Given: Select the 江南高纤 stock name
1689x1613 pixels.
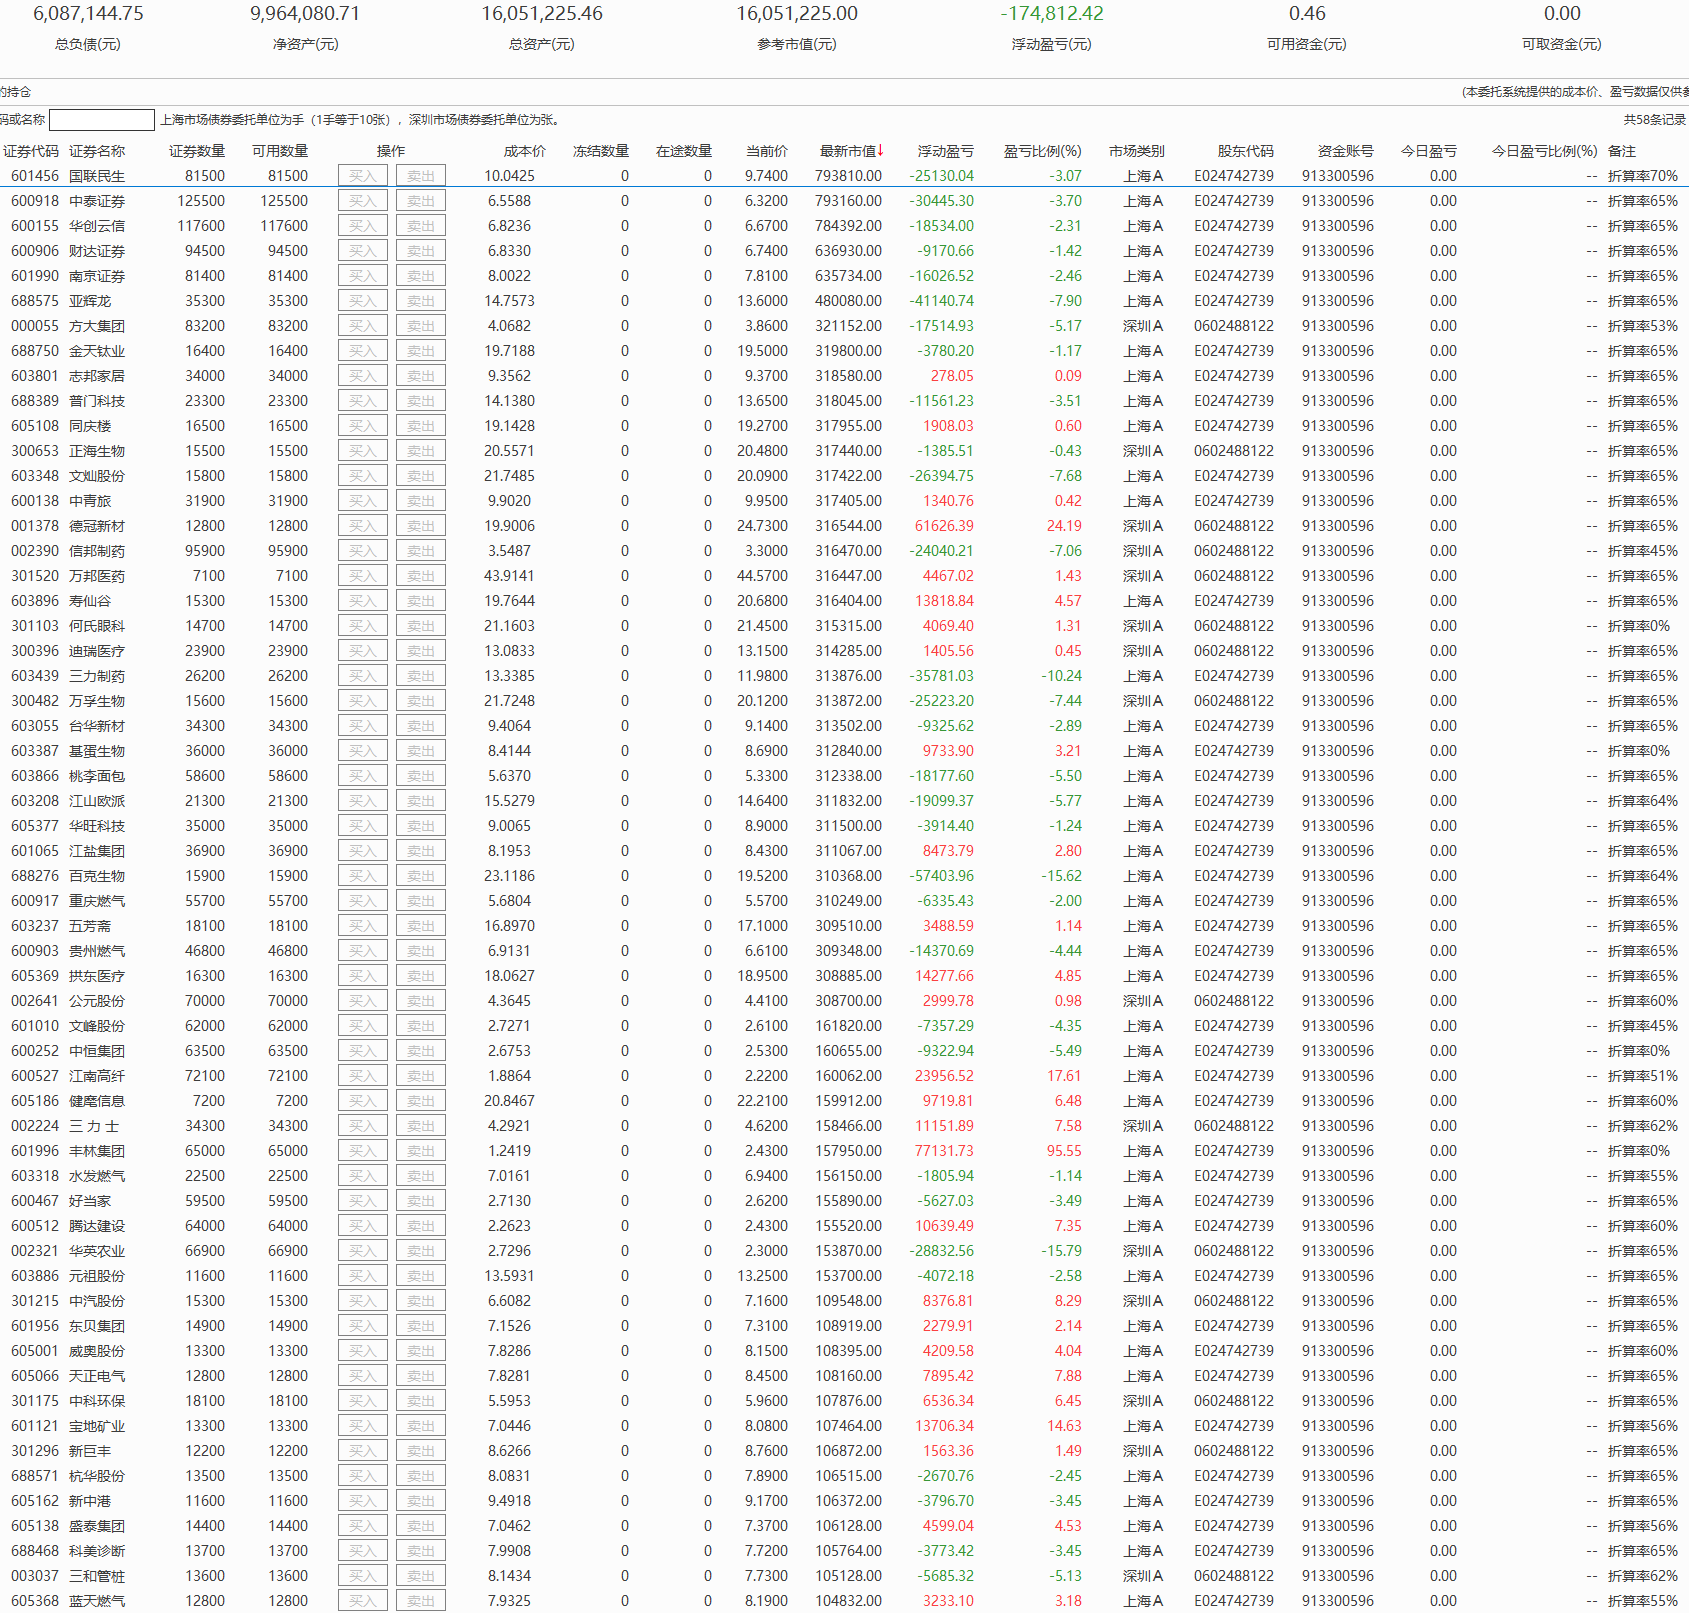Looking at the screenshot, I should [x=97, y=1076].
